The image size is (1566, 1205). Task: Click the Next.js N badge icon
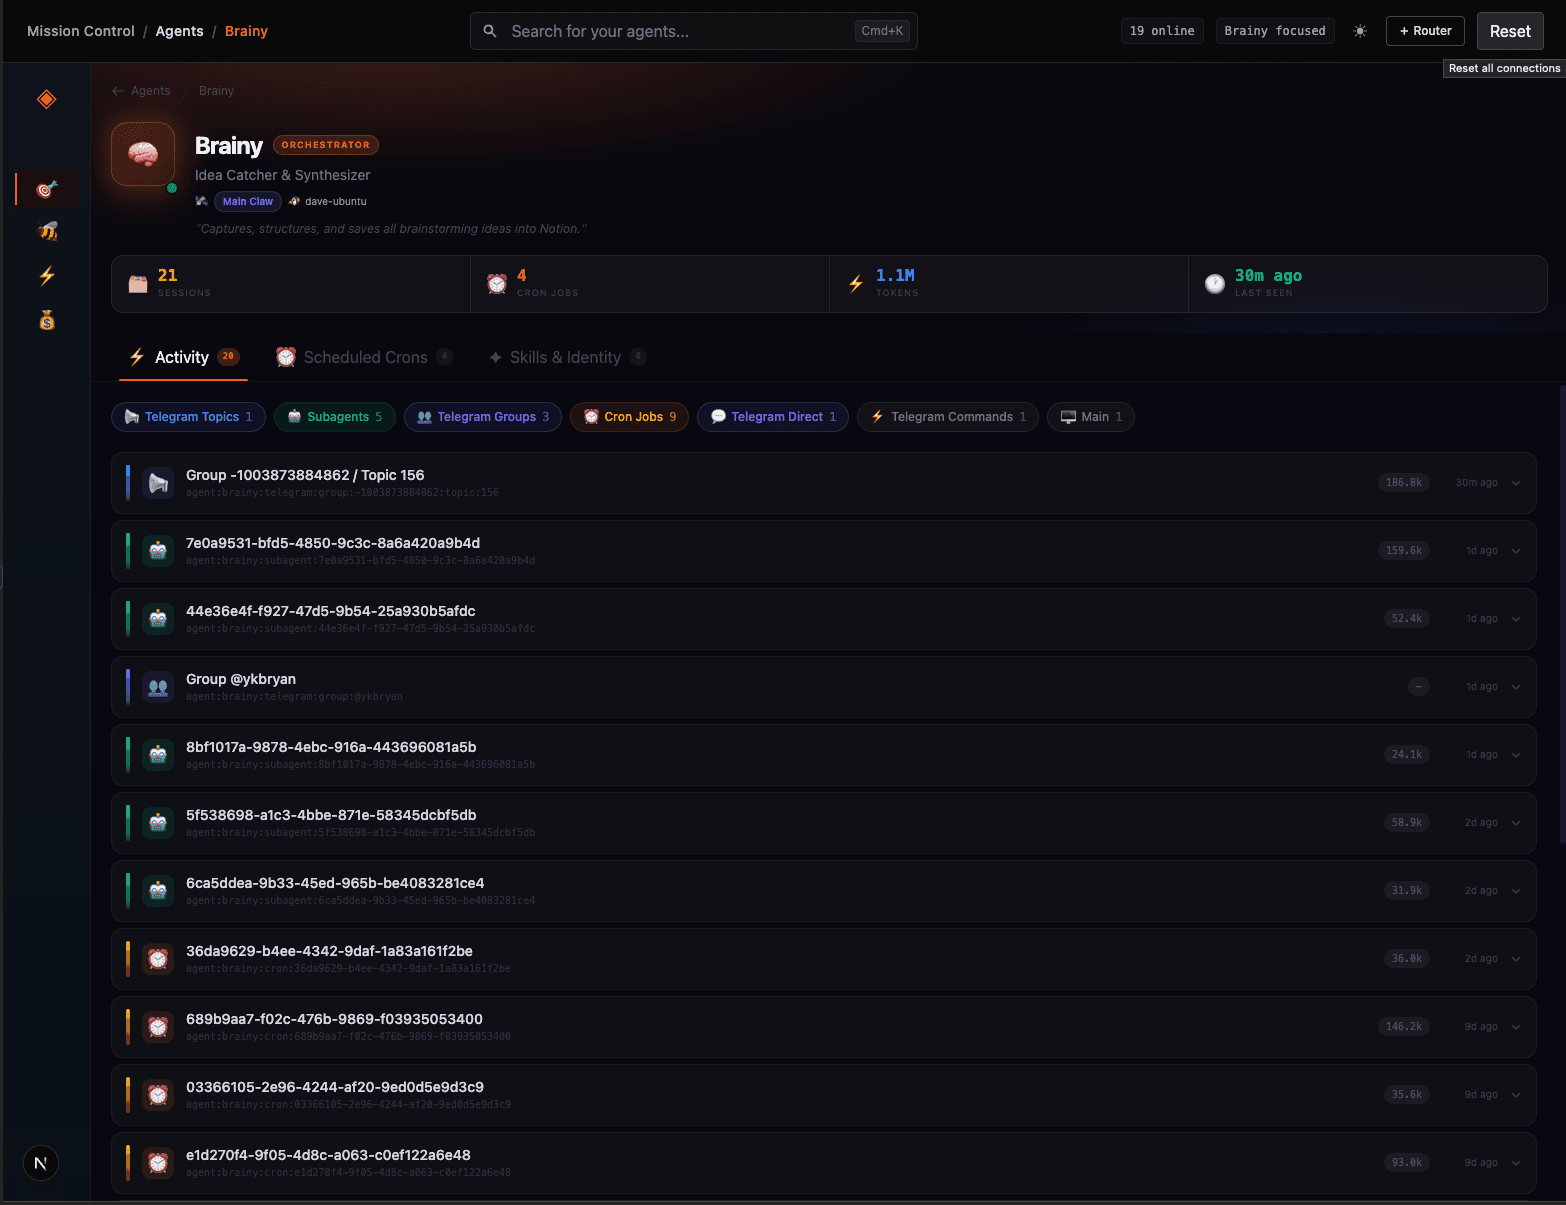coord(41,1163)
